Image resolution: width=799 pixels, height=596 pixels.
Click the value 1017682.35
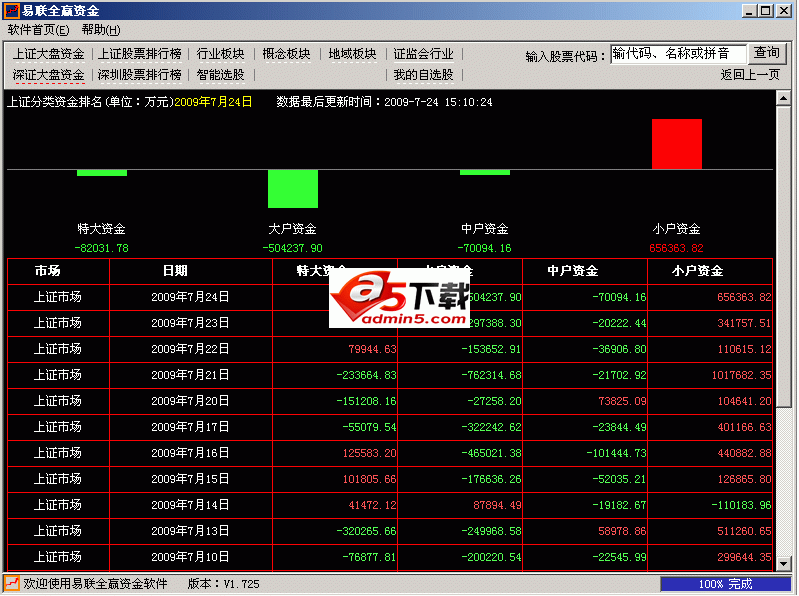pyautogui.click(x=741, y=375)
